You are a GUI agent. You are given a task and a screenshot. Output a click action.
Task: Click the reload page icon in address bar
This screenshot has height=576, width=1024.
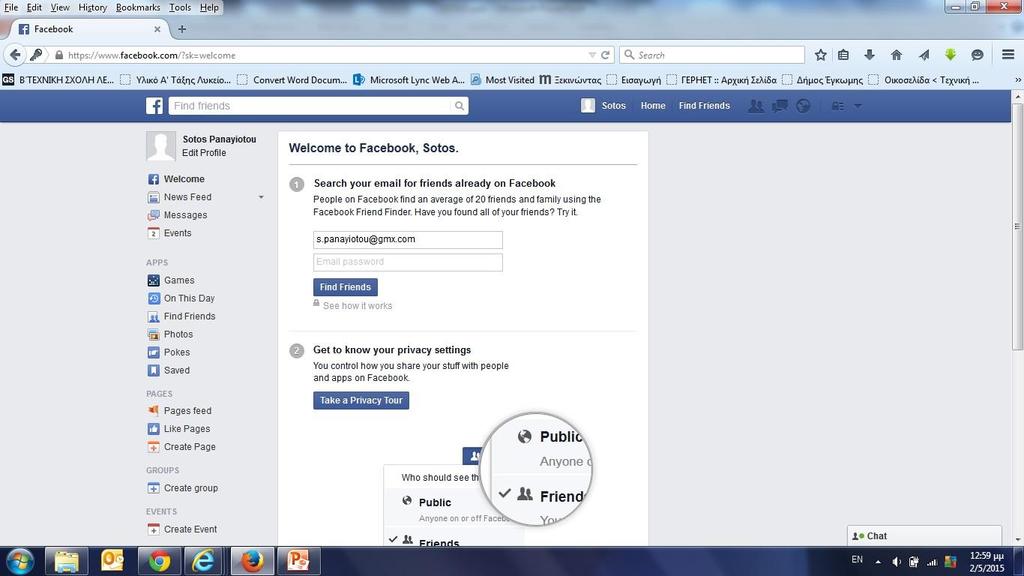(605, 55)
